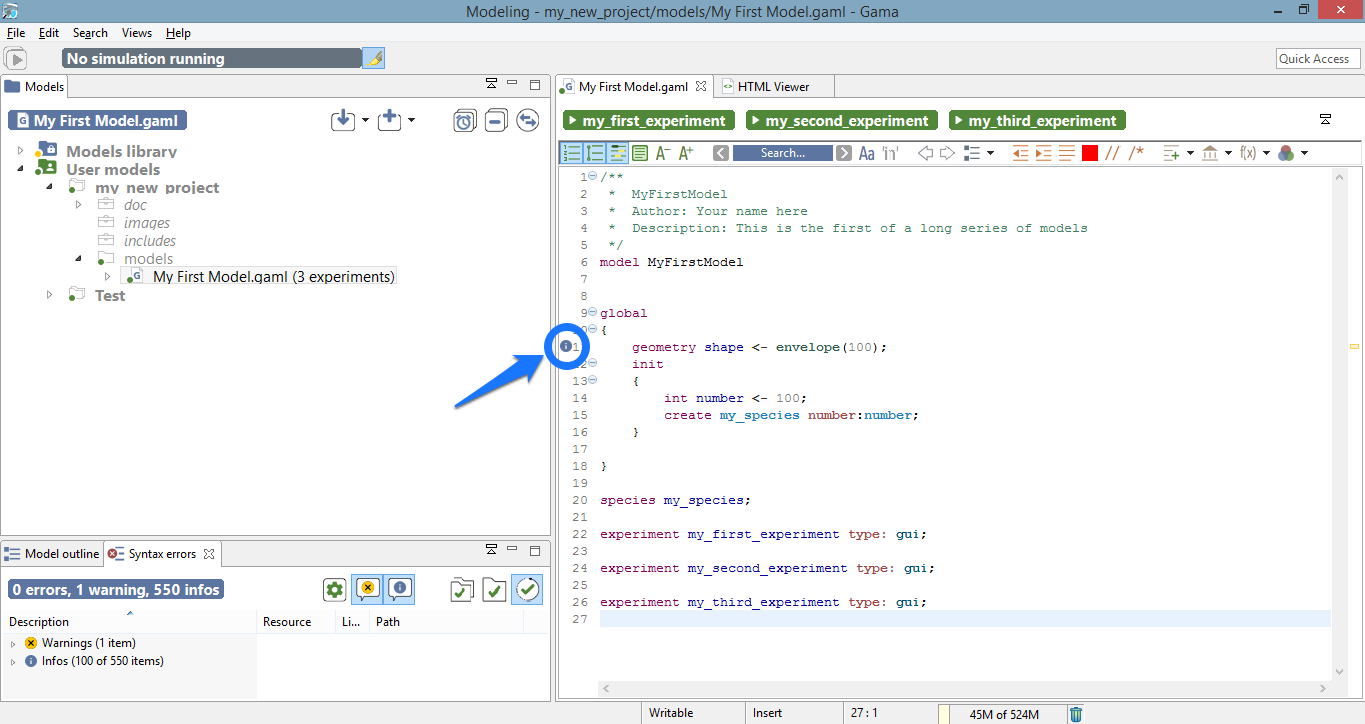Click the red square color swatch
Screen dimensions: 1365x724
click(1090, 153)
